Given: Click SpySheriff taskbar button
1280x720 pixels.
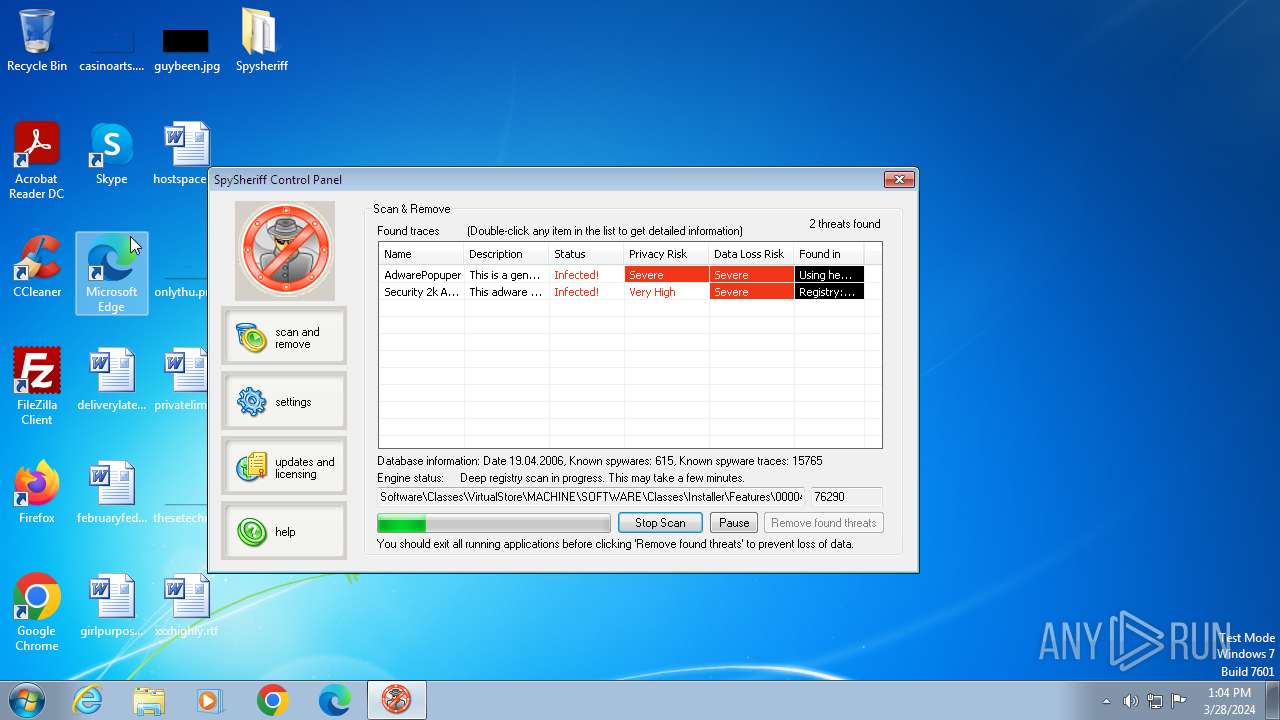Looking at the screenshot, I should (x=397, y=700).
